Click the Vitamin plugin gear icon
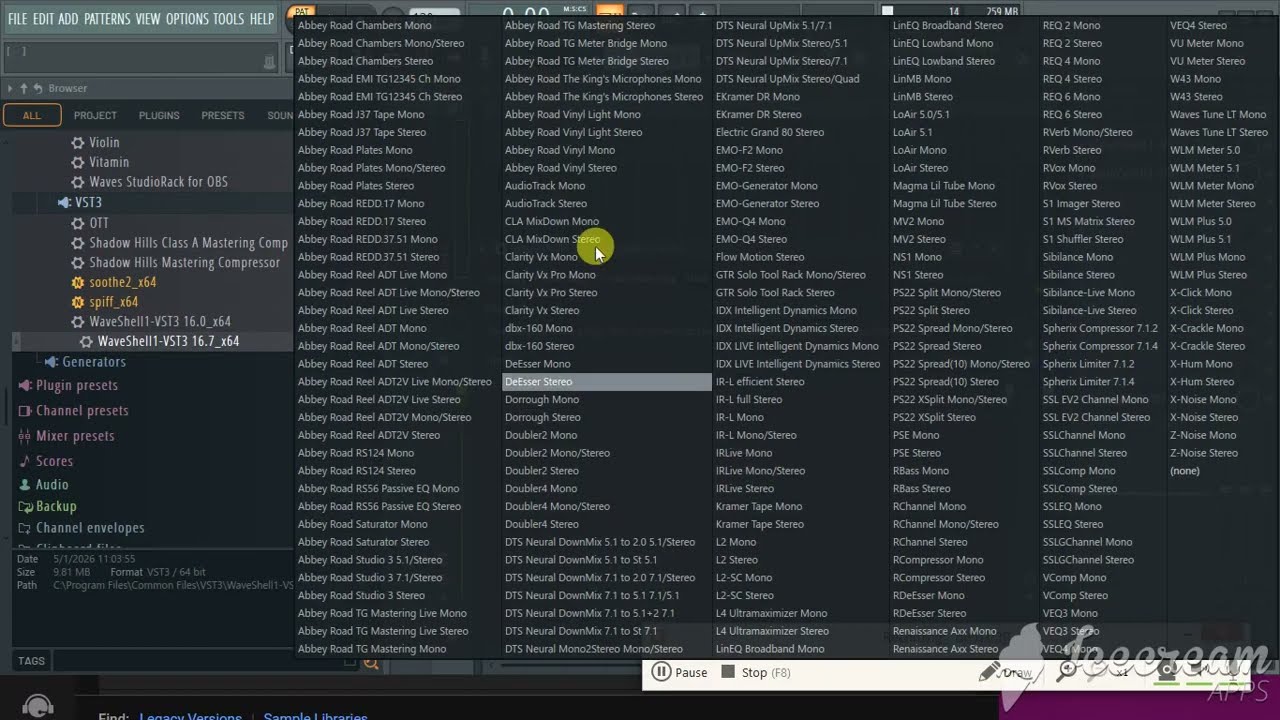Screen dimensions: 1280x720 tap(77, 162)
